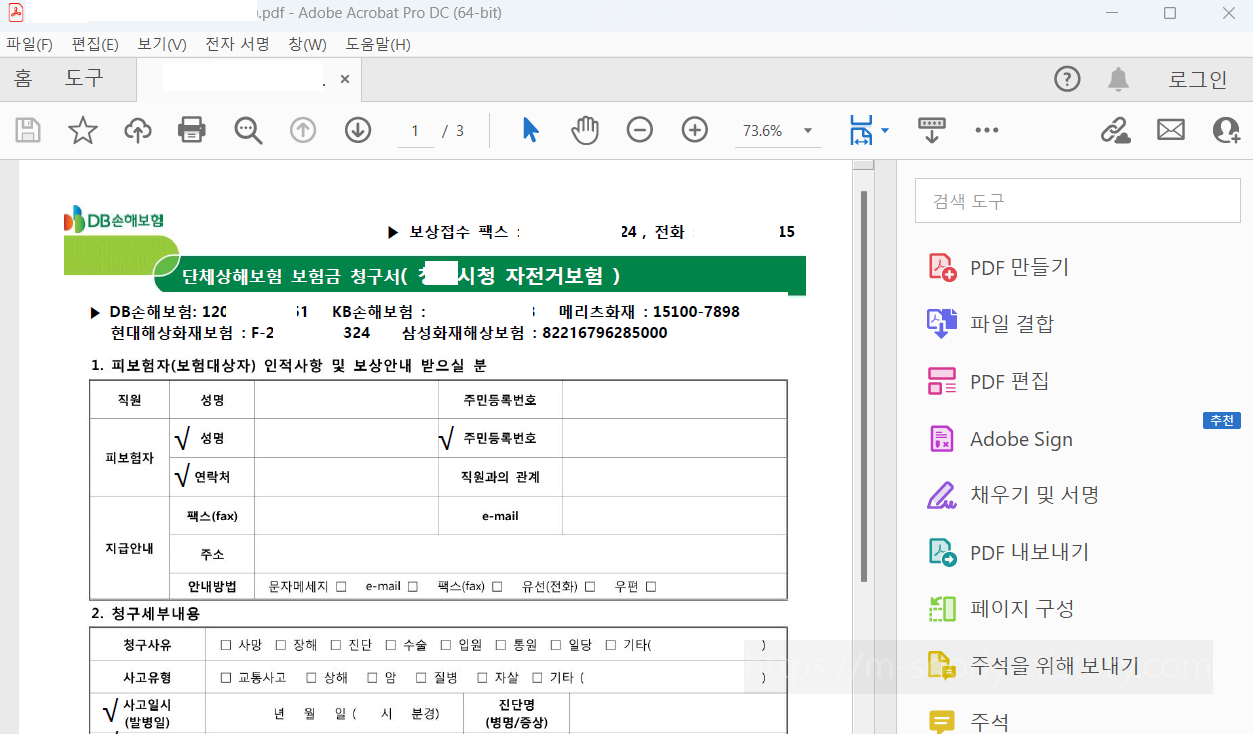Open 편집(E) menu
This screenshot has height=734, width=1253.
coord(95,44)
